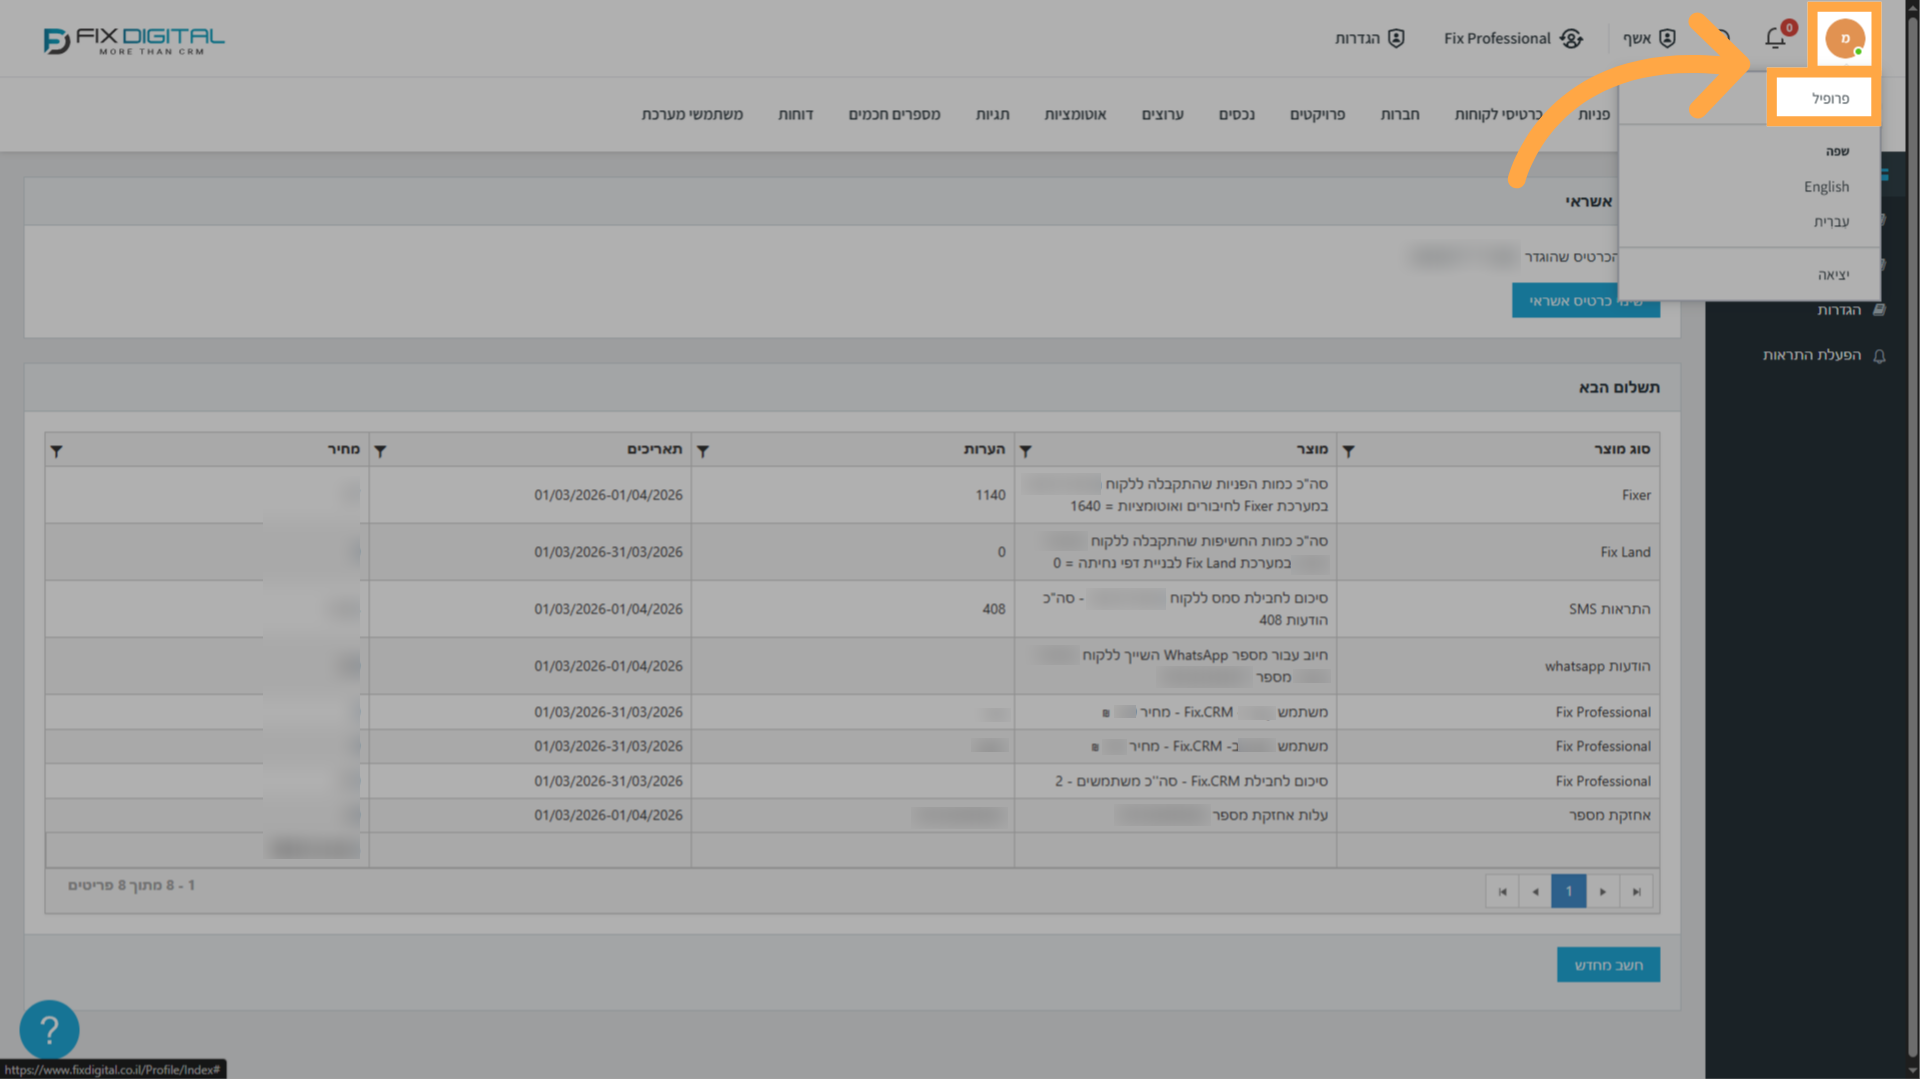Switch language to English
1920x1079 pixels.
click(1826, 187)
